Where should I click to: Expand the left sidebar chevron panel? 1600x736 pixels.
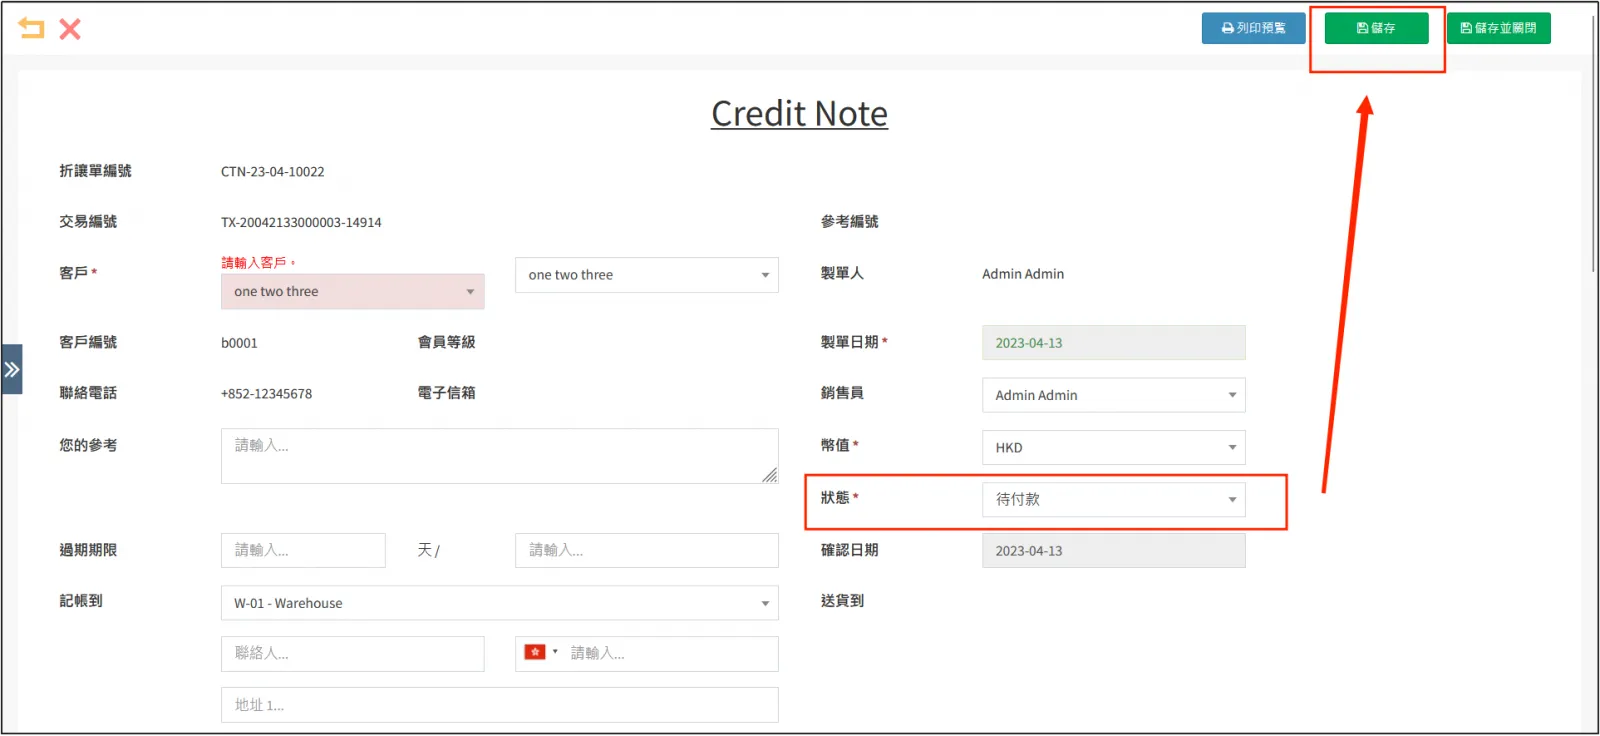pos(12,369)
